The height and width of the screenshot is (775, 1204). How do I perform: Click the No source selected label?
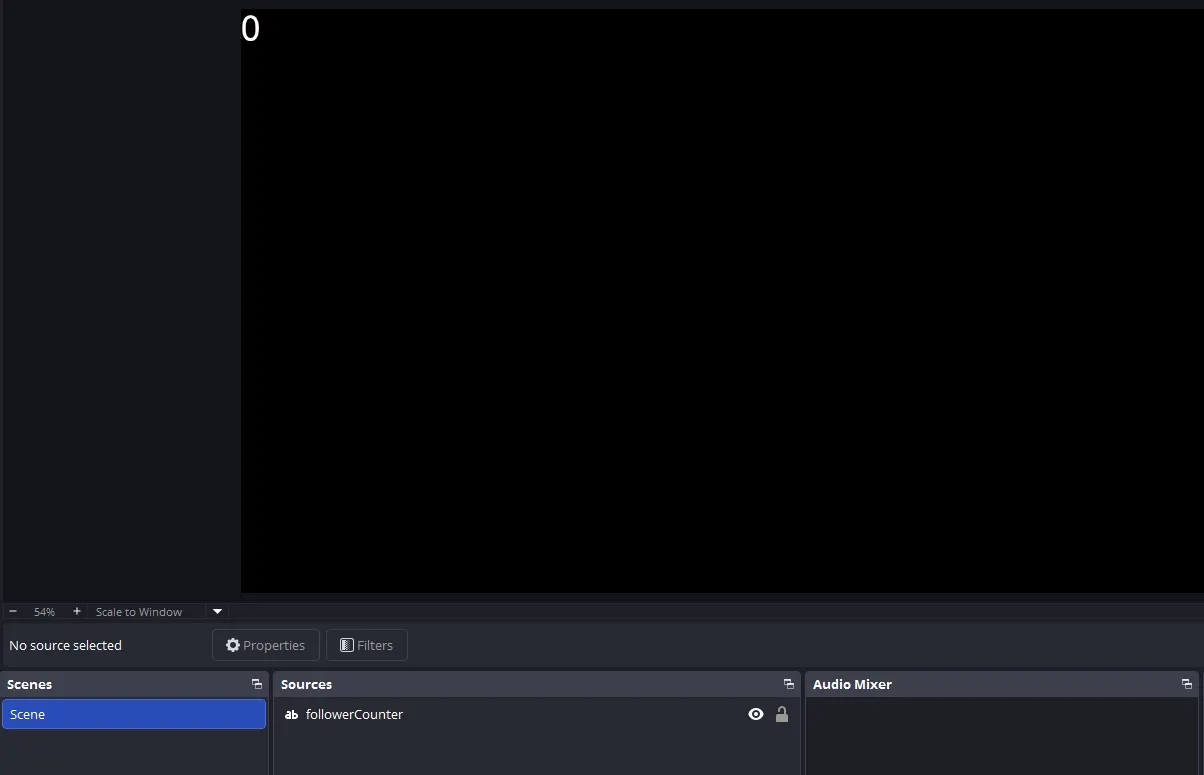click(65, 645)
